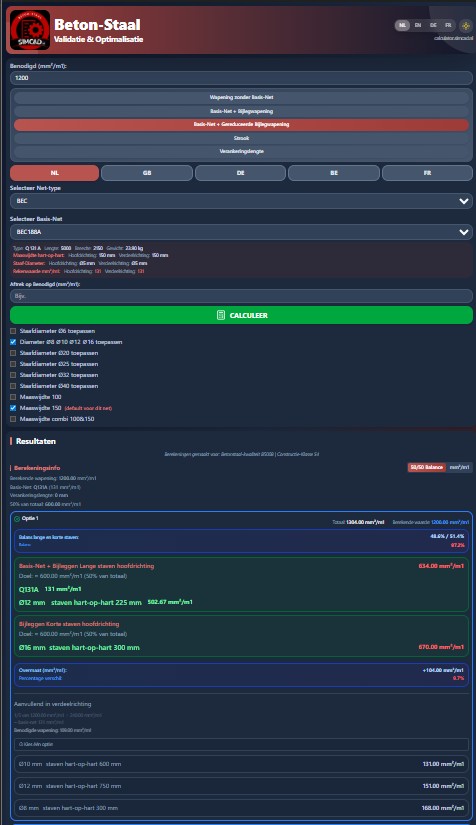Switch interface language to NL in header

(x=402, y=25)
